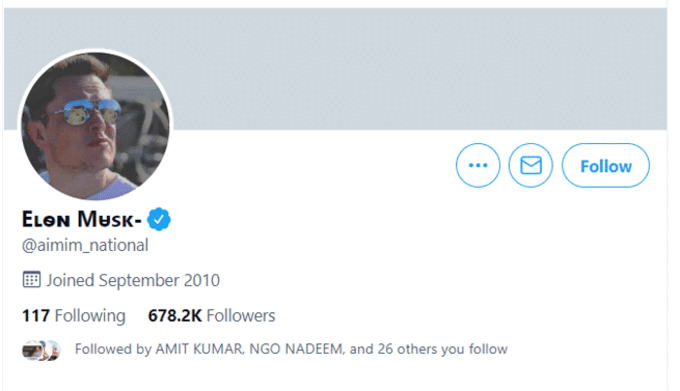Click the rightmost mutual follower avatar
Viewport: 680px width, 391px height.
52,350
